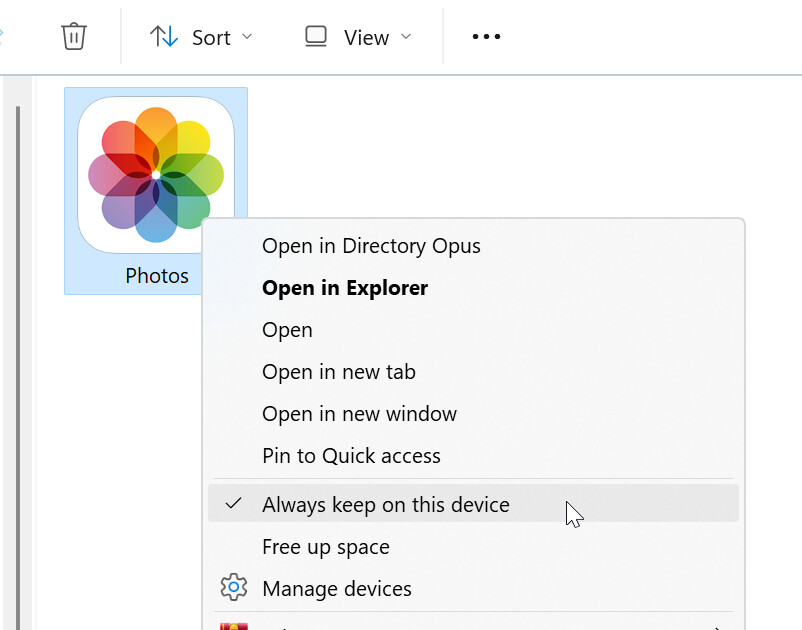Select Open in new window
The image size is (802, 630).
click(359, 414)
